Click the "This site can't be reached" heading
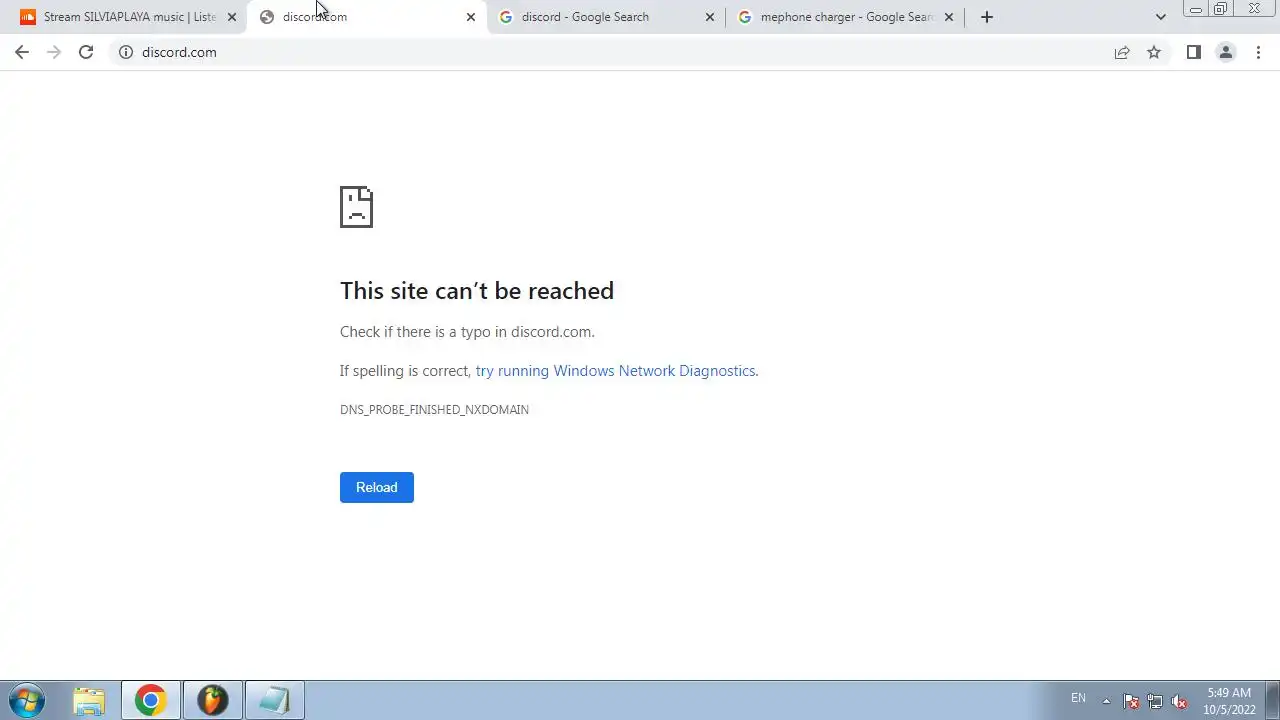Screen dimensions: 1280x720 477,291
